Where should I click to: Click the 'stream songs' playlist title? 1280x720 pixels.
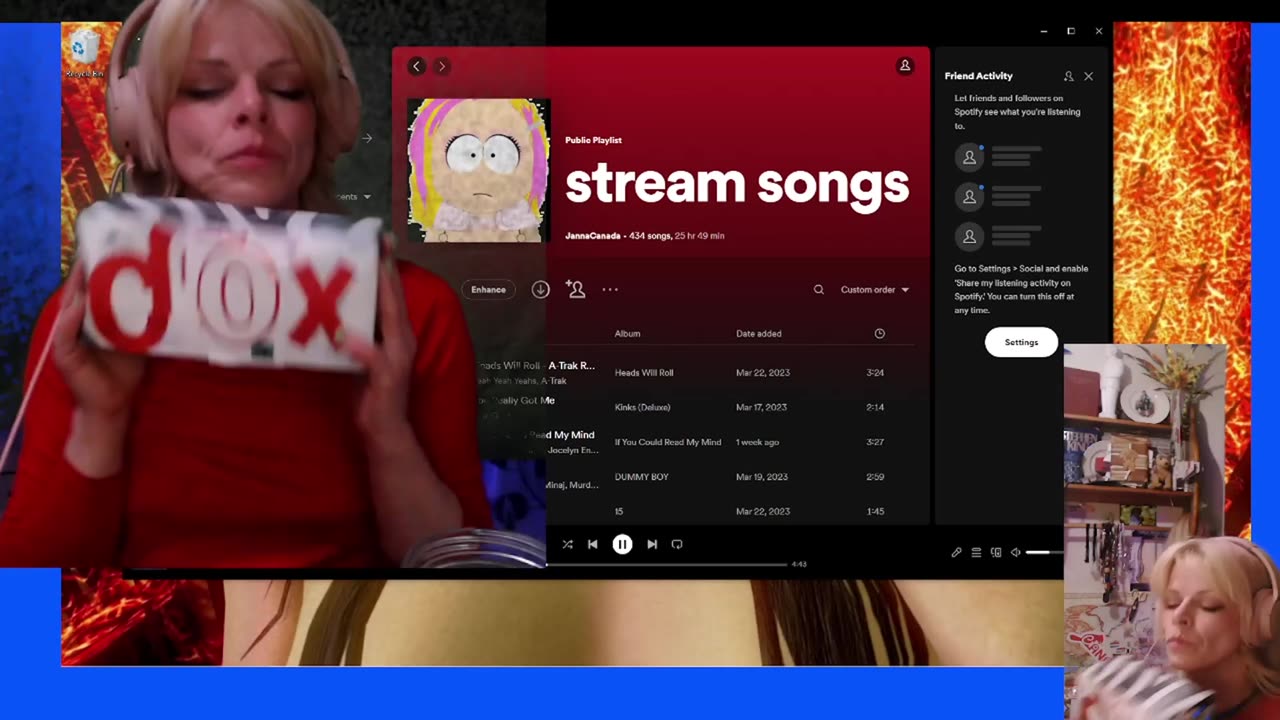click(737, 186)
